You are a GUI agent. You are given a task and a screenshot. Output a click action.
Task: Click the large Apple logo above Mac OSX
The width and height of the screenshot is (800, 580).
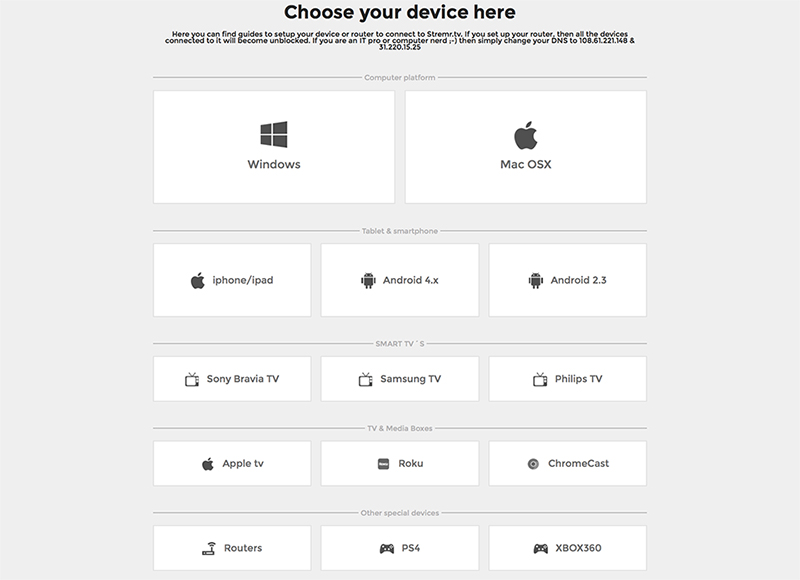coord(525,135)
